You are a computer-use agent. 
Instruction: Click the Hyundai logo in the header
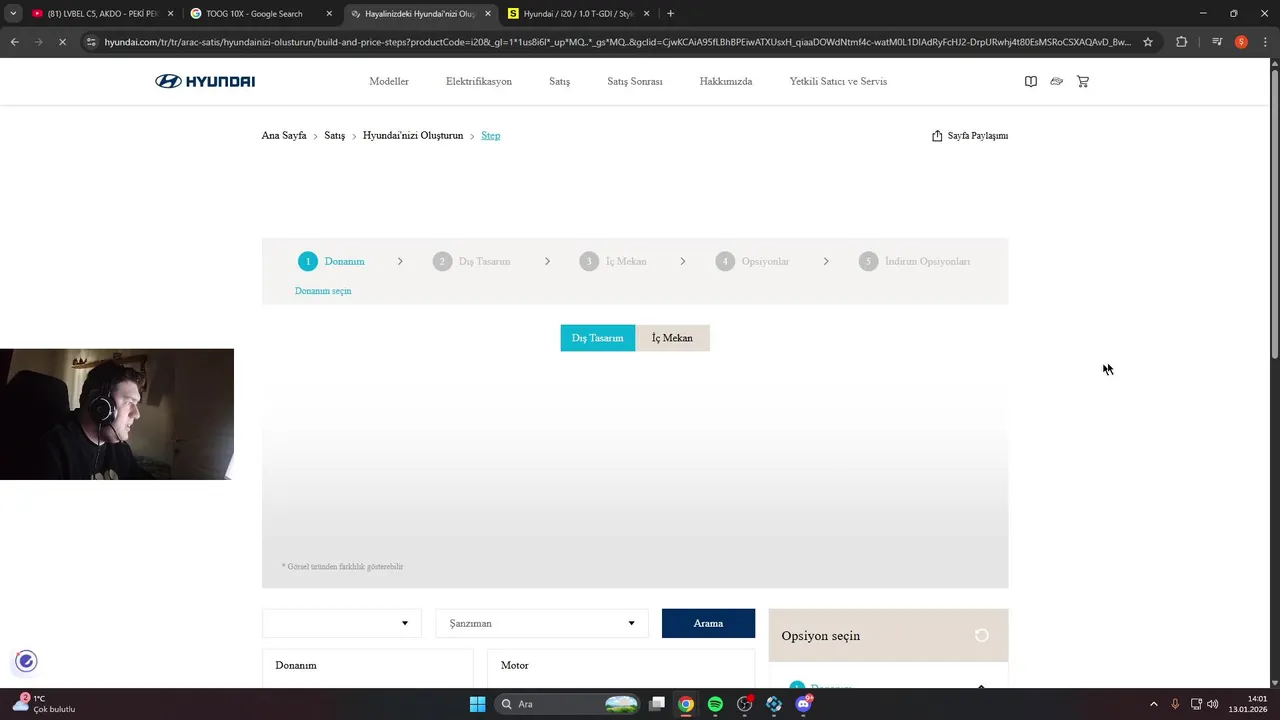(x=205, y=81)
